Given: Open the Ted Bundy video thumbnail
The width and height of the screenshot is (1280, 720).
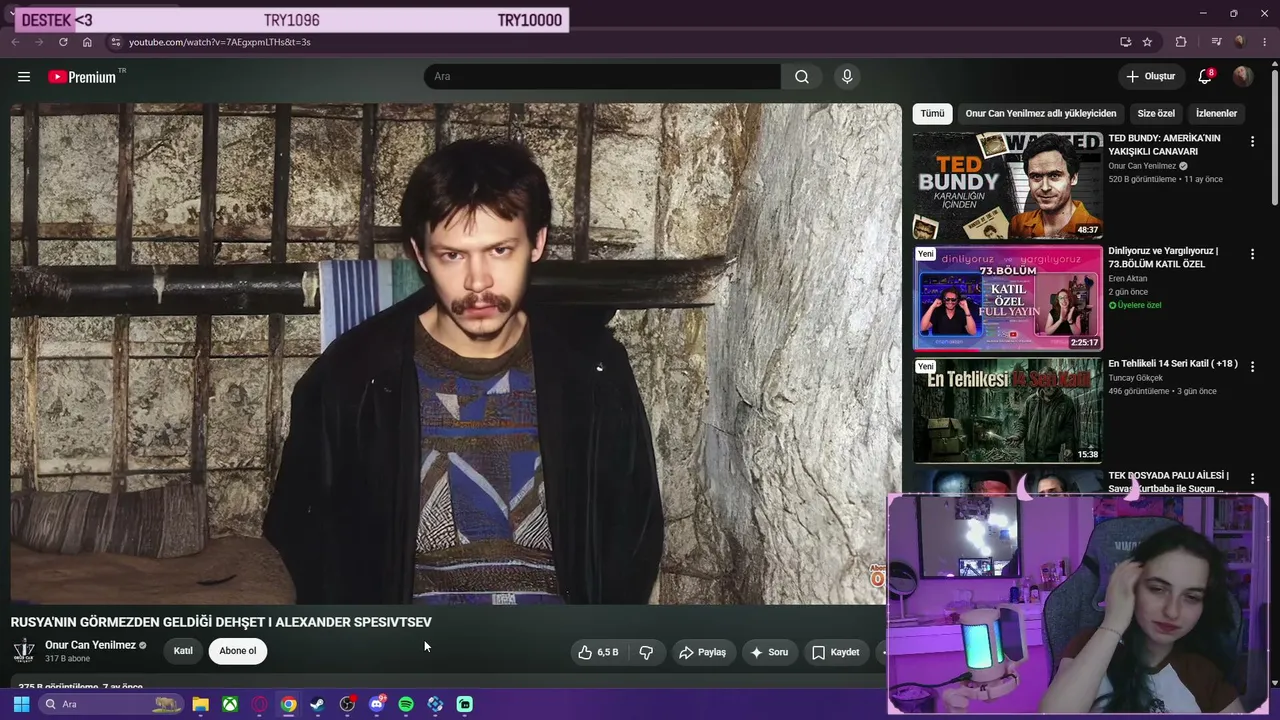Looking at the screenshot, I should pyautogui.click(x=1007, y=186).
